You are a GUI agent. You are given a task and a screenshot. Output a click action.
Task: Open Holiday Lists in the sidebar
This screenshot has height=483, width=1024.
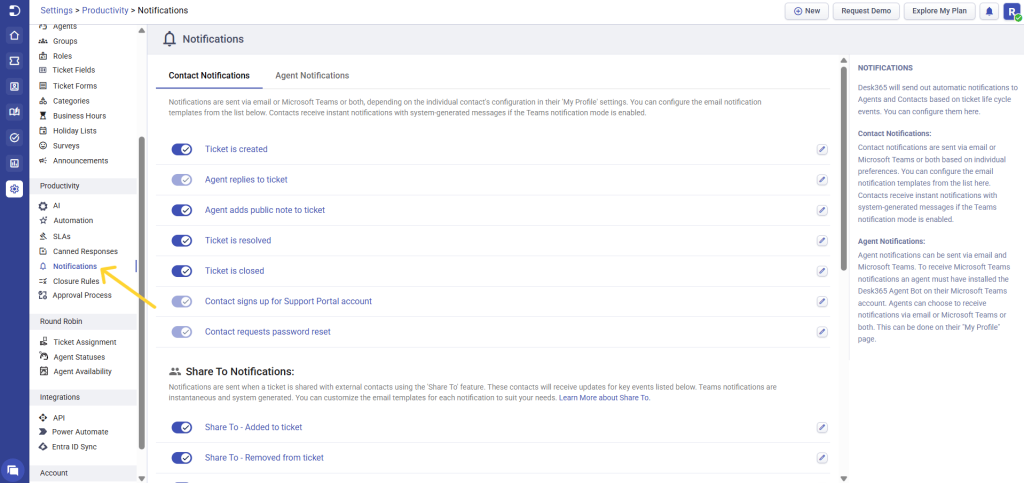(74, 131)
